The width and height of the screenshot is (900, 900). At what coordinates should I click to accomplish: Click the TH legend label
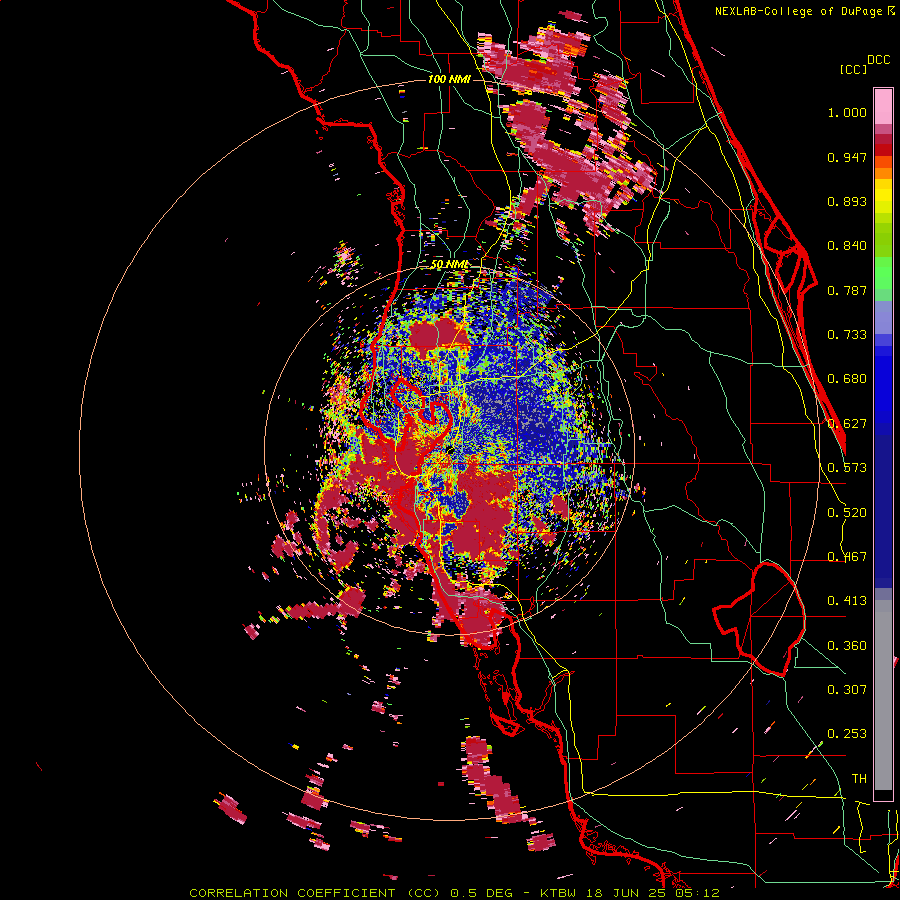coord(859,779)
